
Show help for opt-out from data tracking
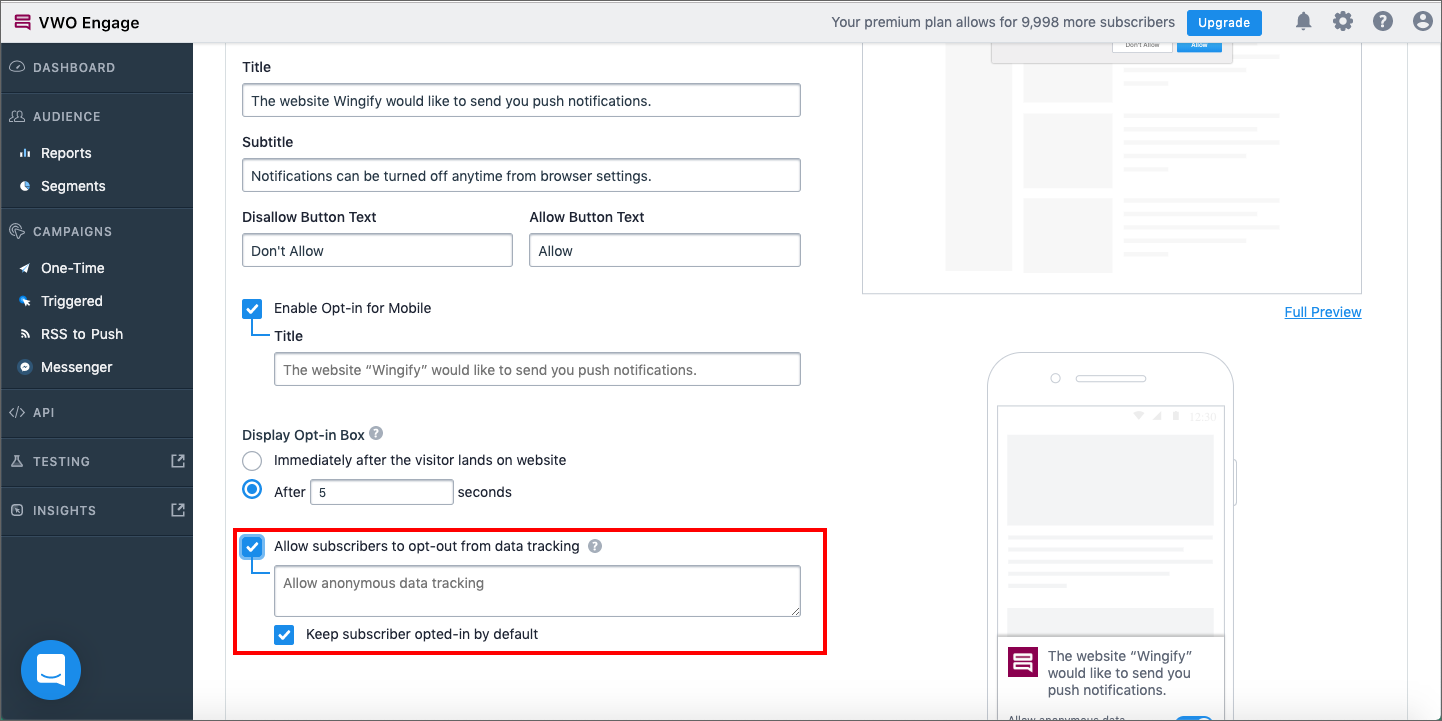(x=595, y=546)
